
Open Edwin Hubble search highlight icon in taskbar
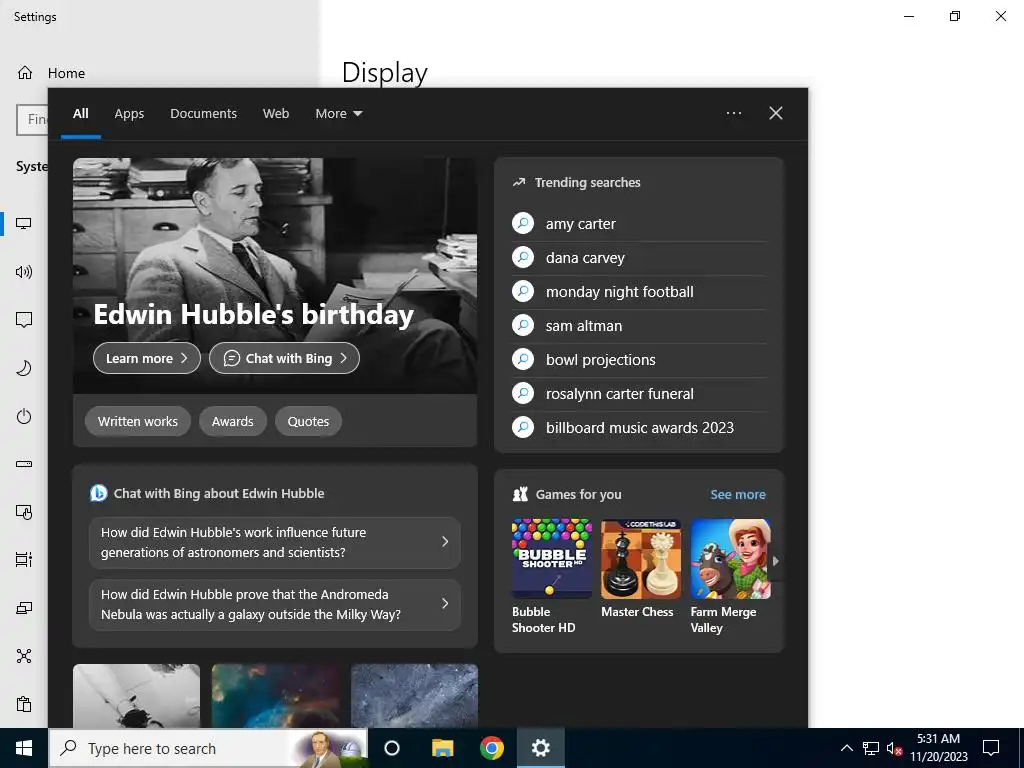(330, 748)
